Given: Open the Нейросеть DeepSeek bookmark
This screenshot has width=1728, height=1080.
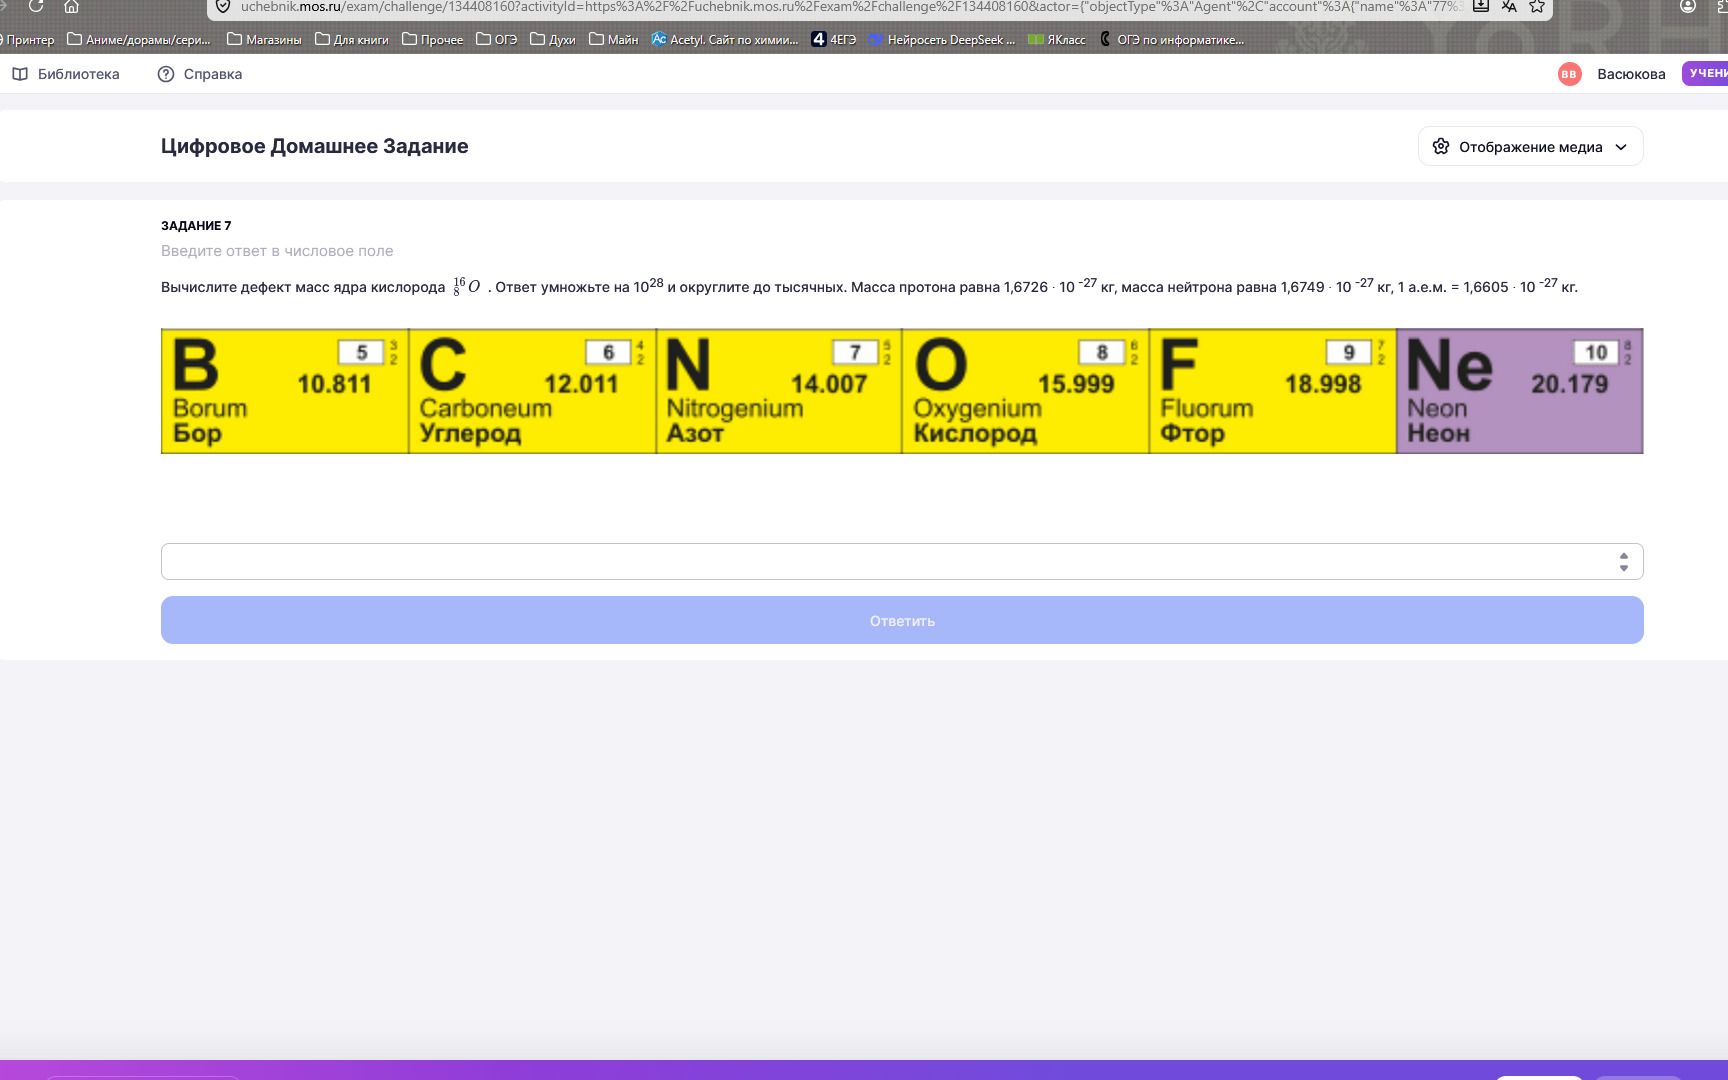Looking at the screenshot, I should click(942, 40).
